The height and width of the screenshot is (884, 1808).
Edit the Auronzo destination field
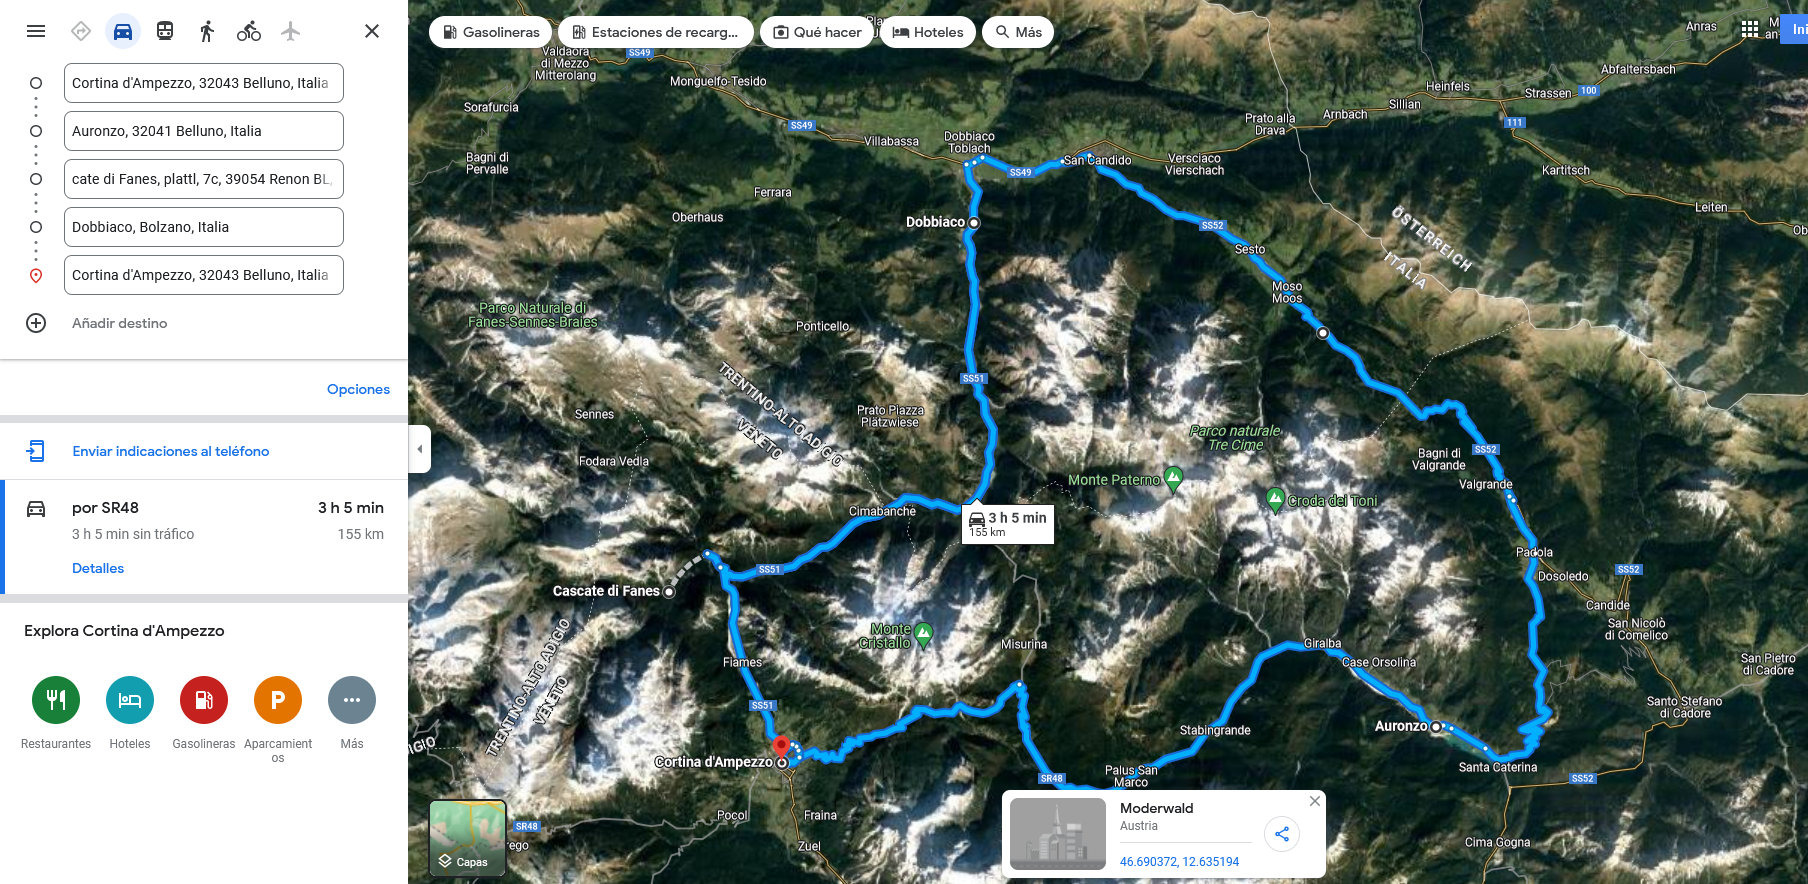tap(204, 131)
